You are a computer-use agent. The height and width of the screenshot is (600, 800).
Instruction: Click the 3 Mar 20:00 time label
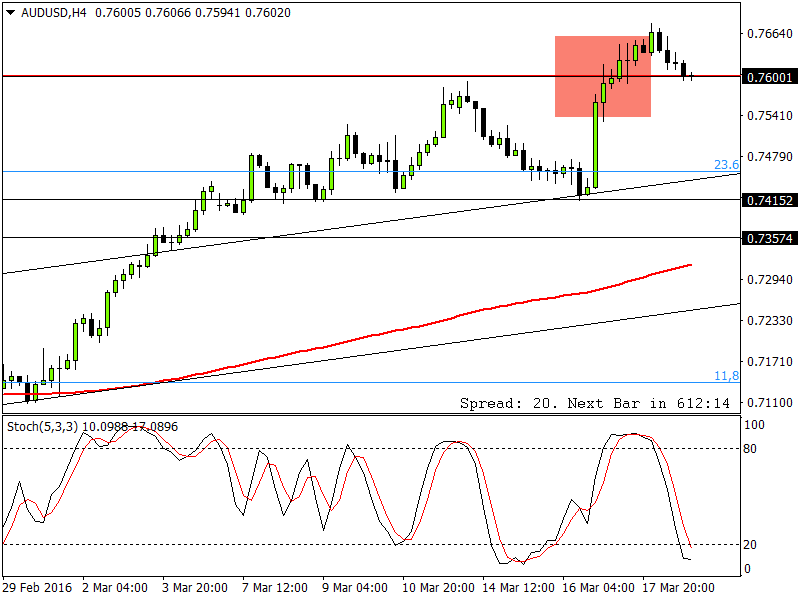[x=195, y=588]
